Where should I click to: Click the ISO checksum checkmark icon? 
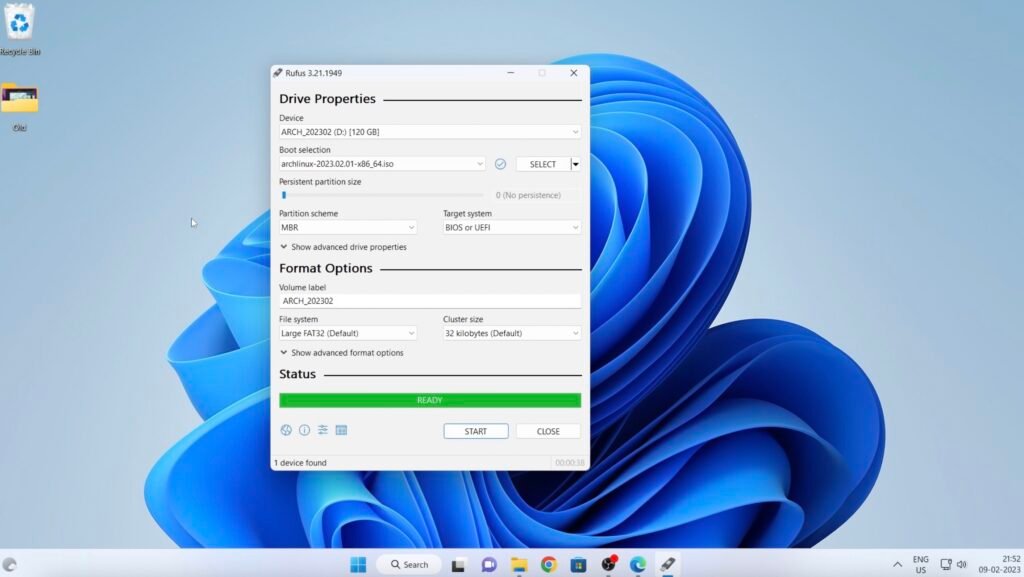click(x=500, y=164)
